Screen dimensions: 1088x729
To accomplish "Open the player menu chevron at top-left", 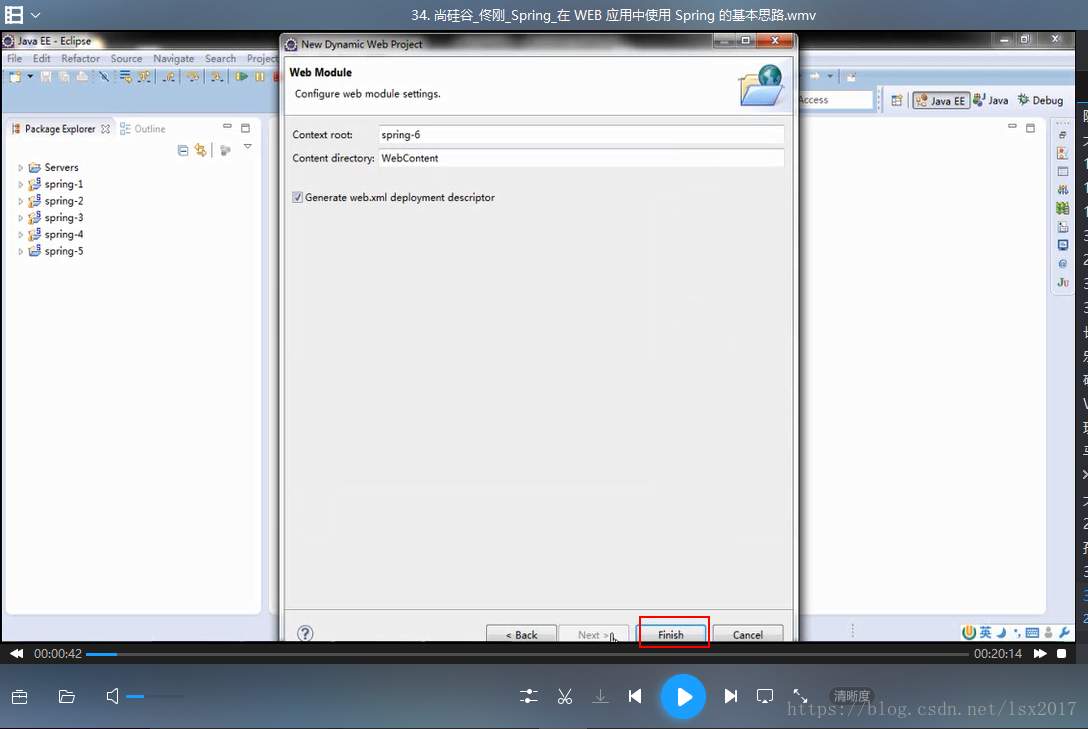I will 35,15.
